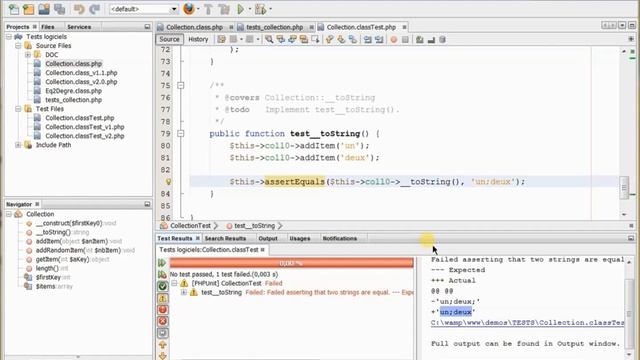Click the Shift Line Right icon
The image size is (640, 360).
point(379,39)
